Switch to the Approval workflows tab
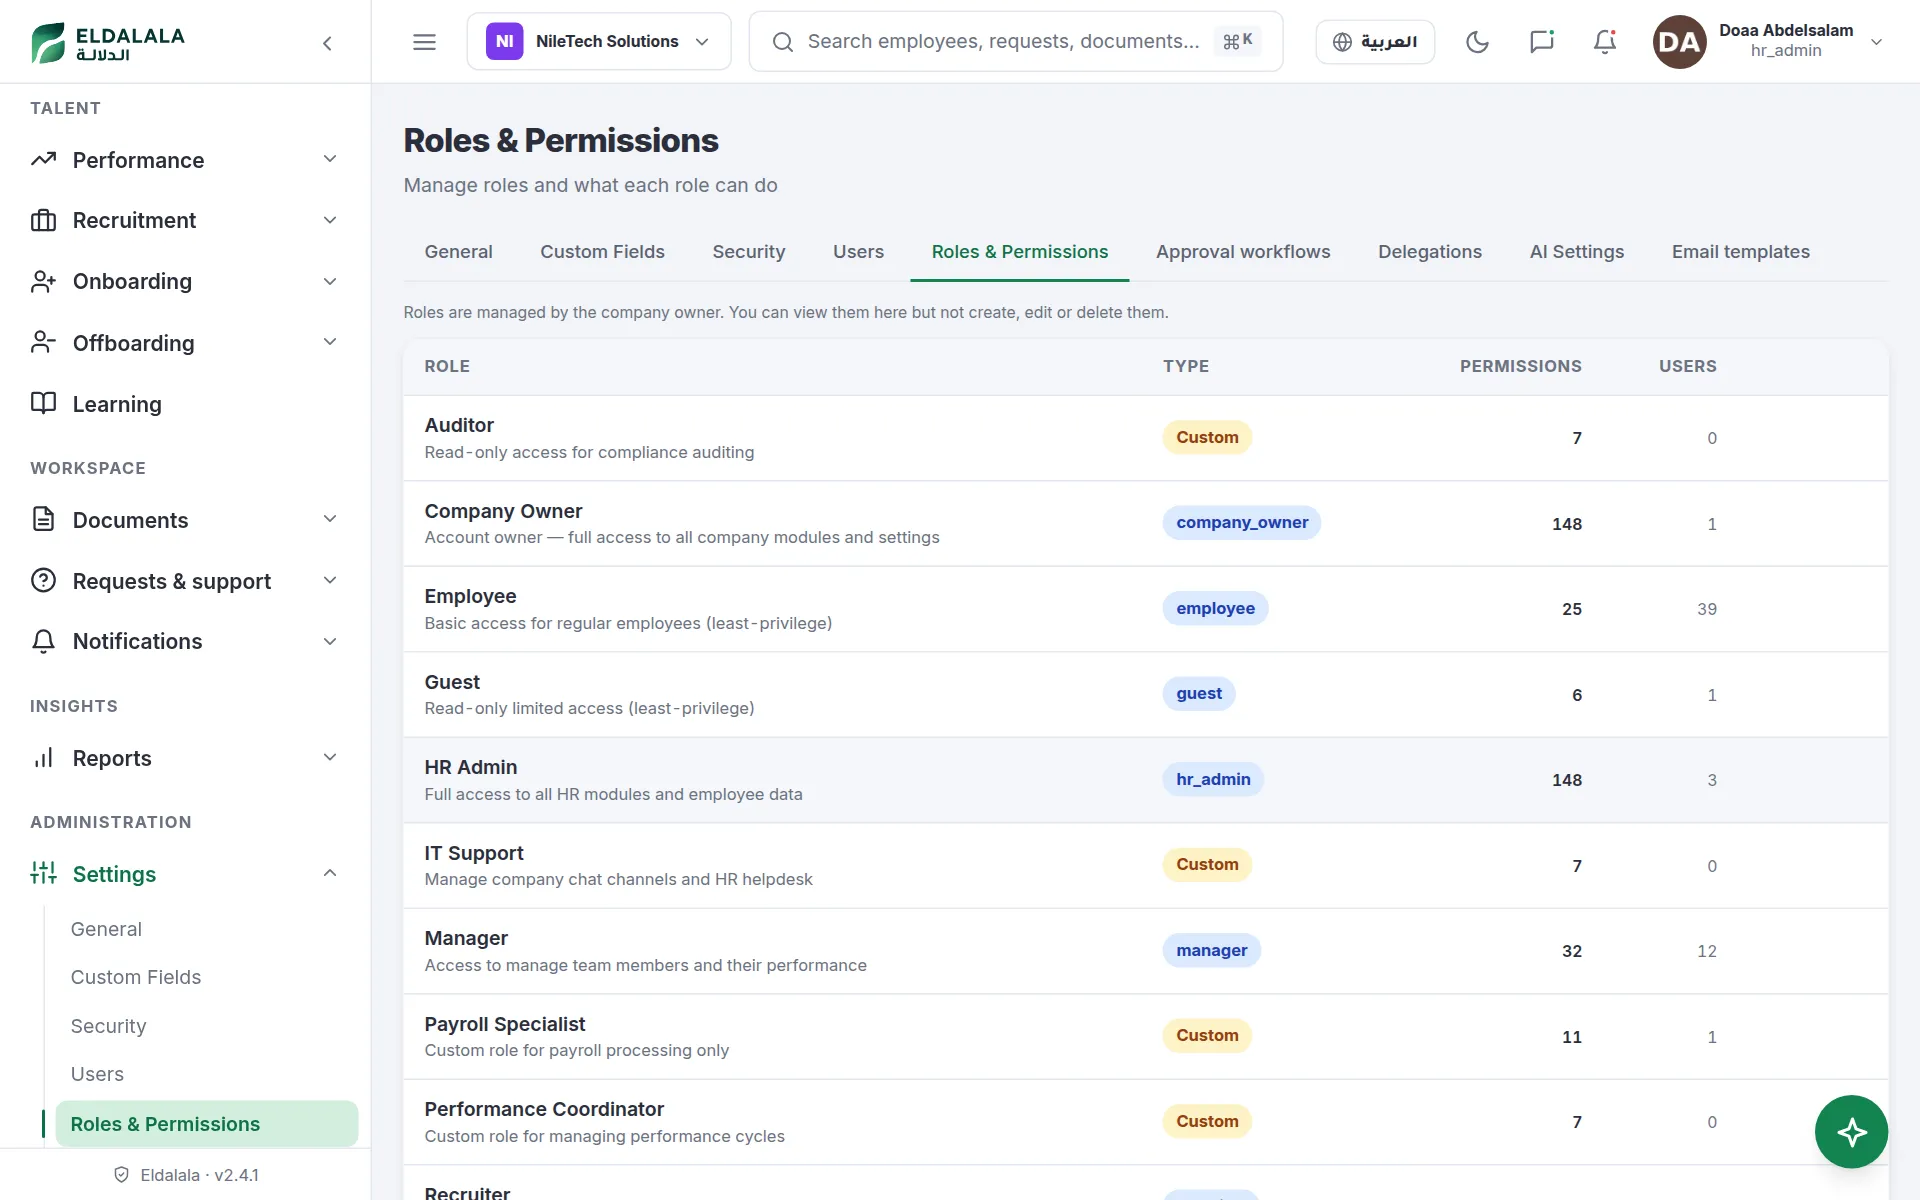 coord(1243,252)
